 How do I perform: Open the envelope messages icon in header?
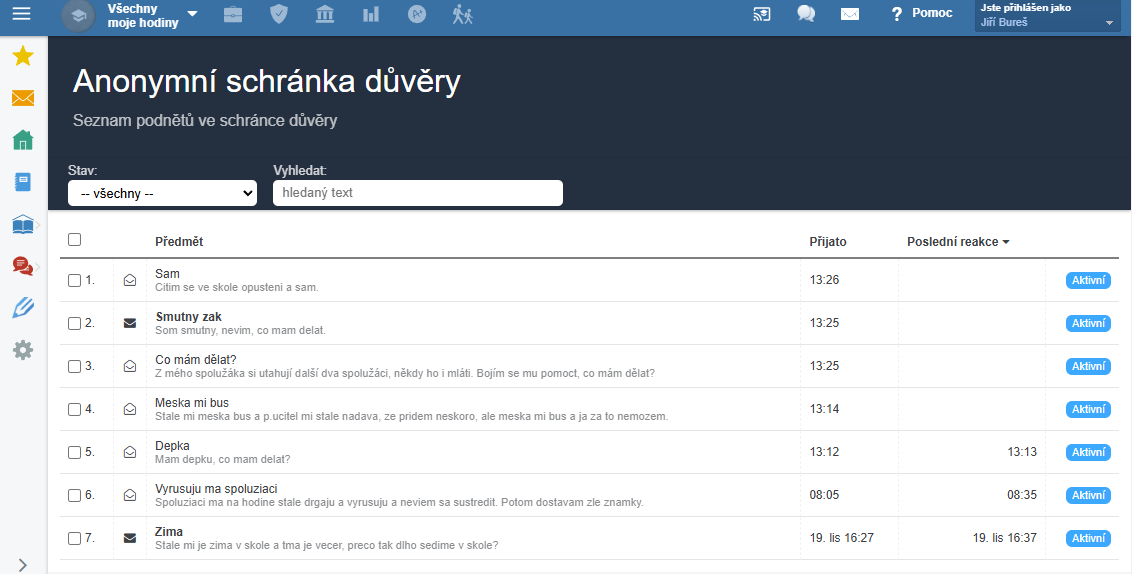point(850,14)
